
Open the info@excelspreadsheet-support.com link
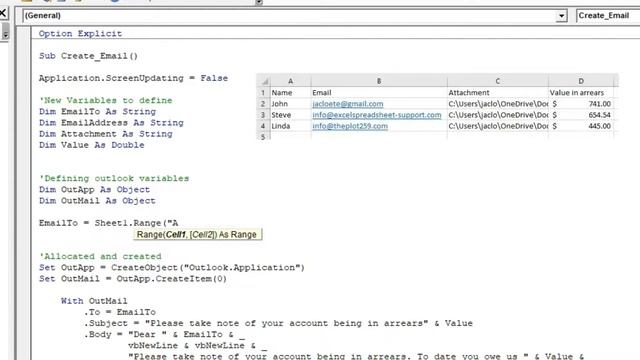(x=377, y=115)
